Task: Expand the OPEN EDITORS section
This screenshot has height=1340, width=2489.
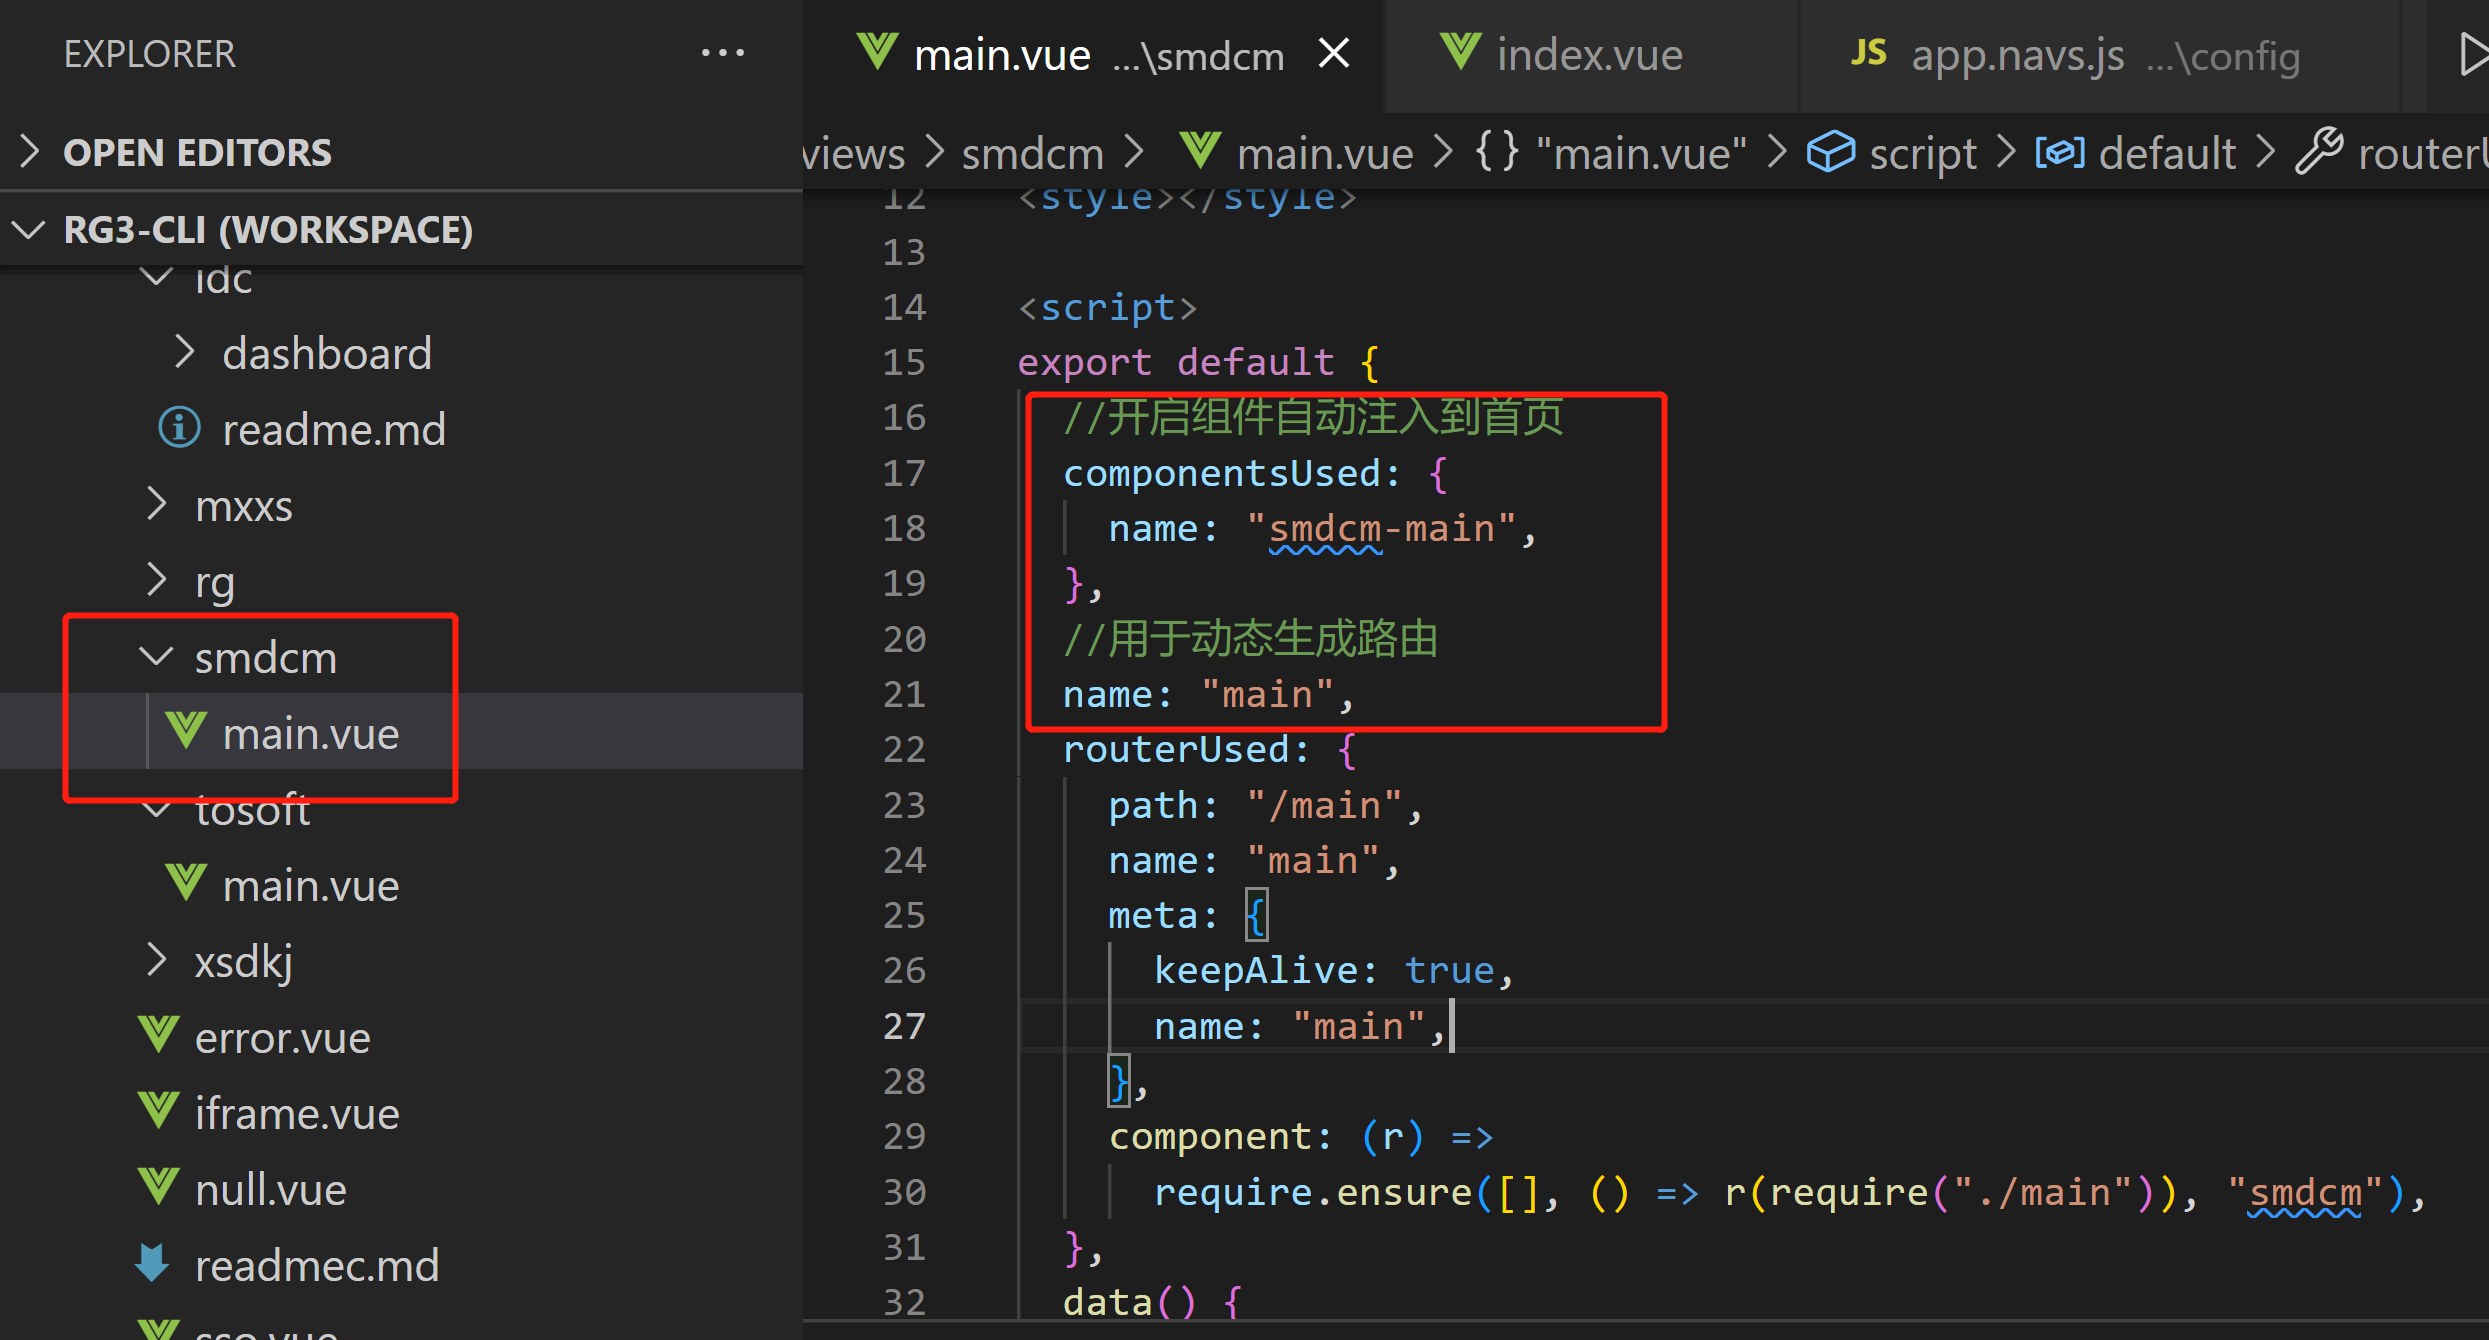Action: pyautogui.click(x=29, y=152)
